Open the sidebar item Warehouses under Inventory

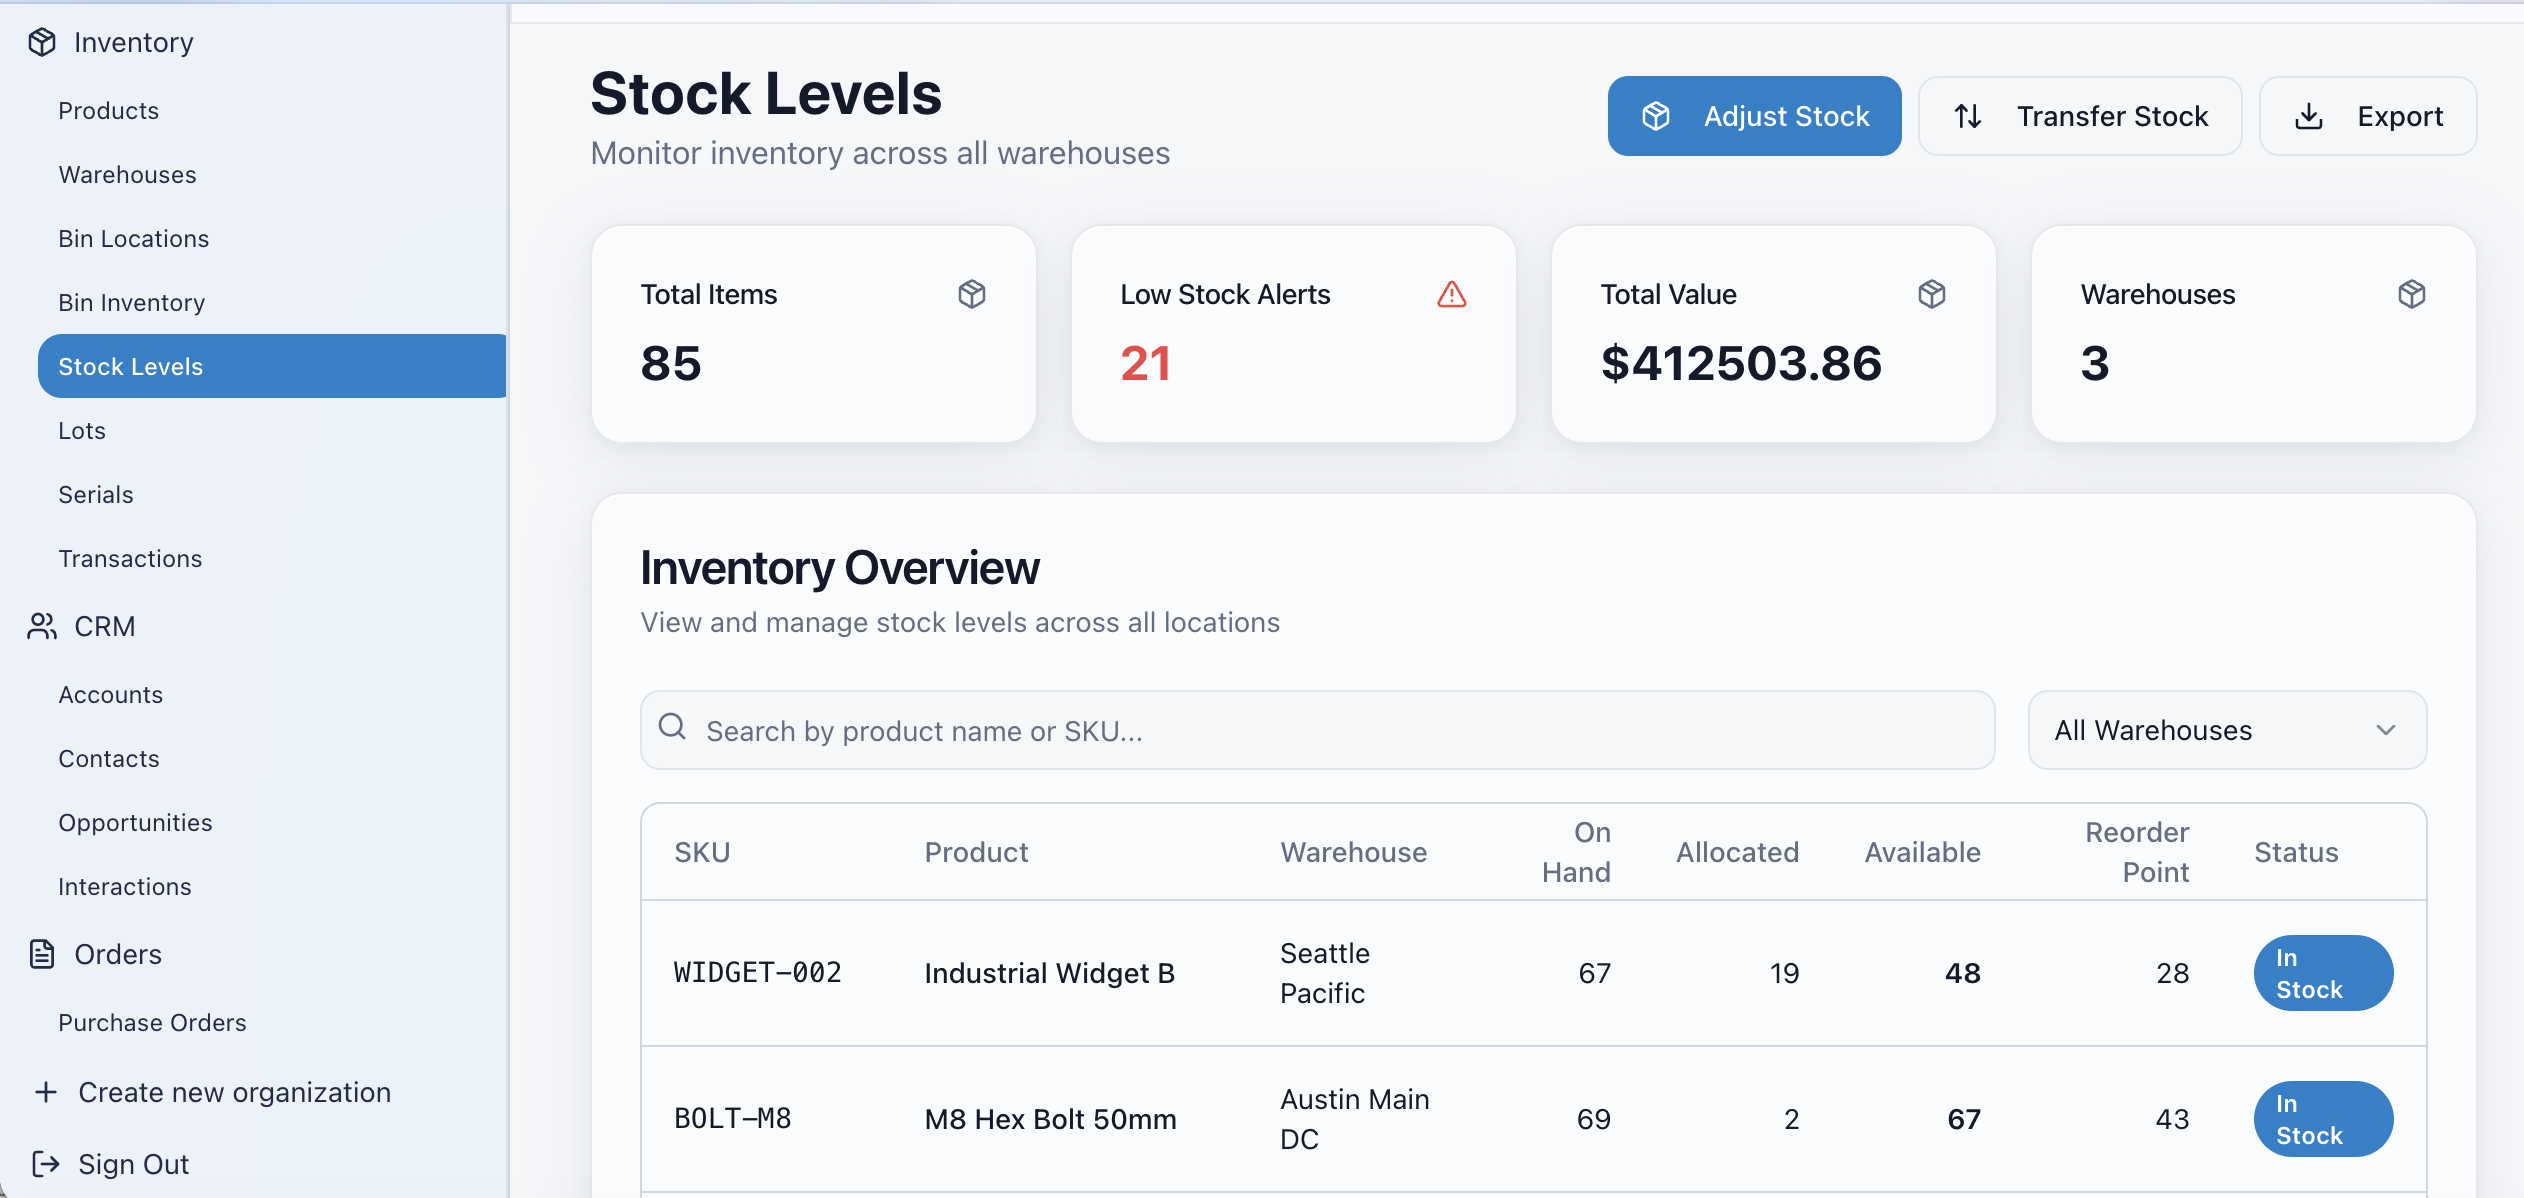point(127,174)
